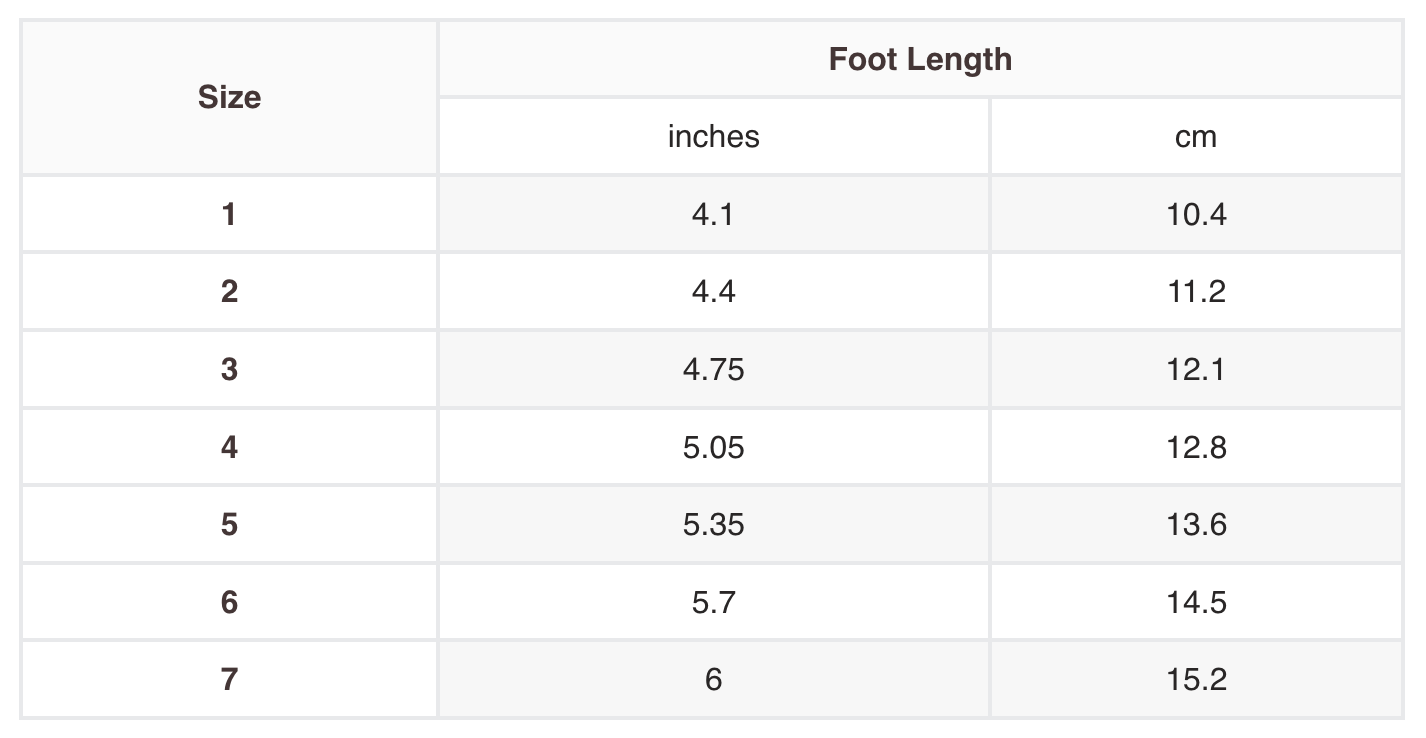Click the size 2 row label
This screenshot has height=738, width=1426.
pyautogui.click(x=229, y=291)
